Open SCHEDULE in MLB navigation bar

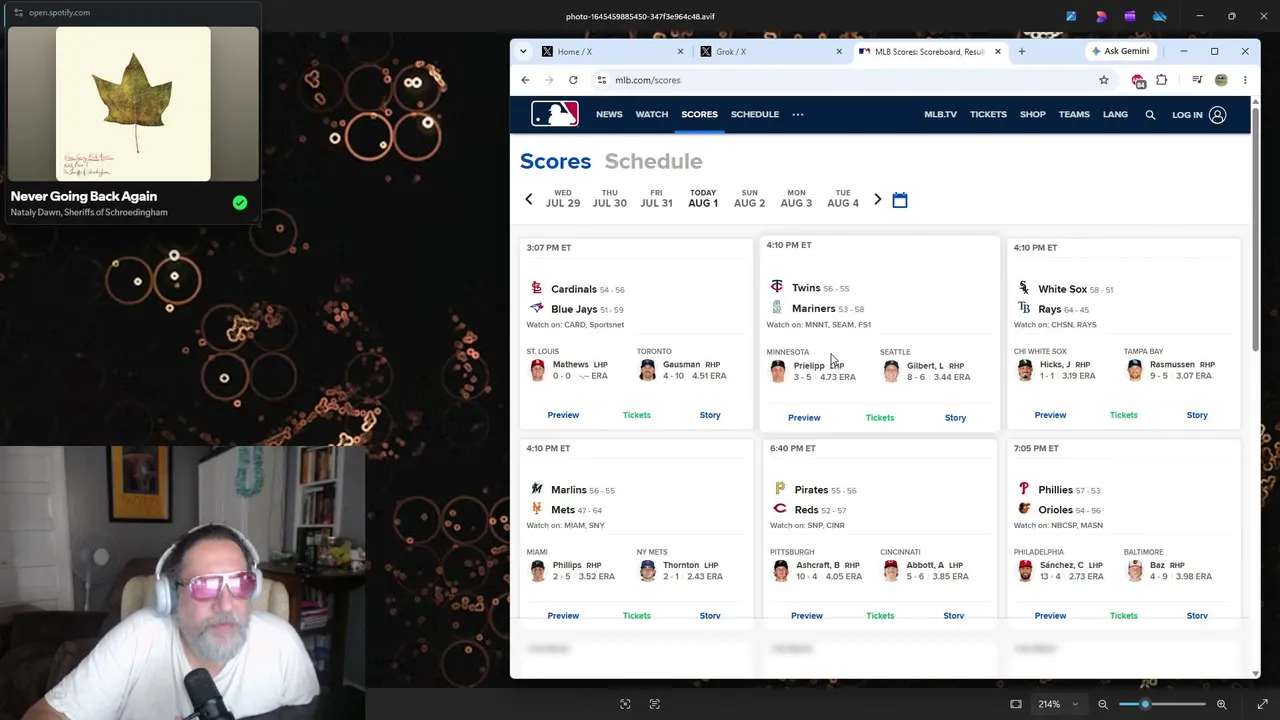tap(755, 115)
